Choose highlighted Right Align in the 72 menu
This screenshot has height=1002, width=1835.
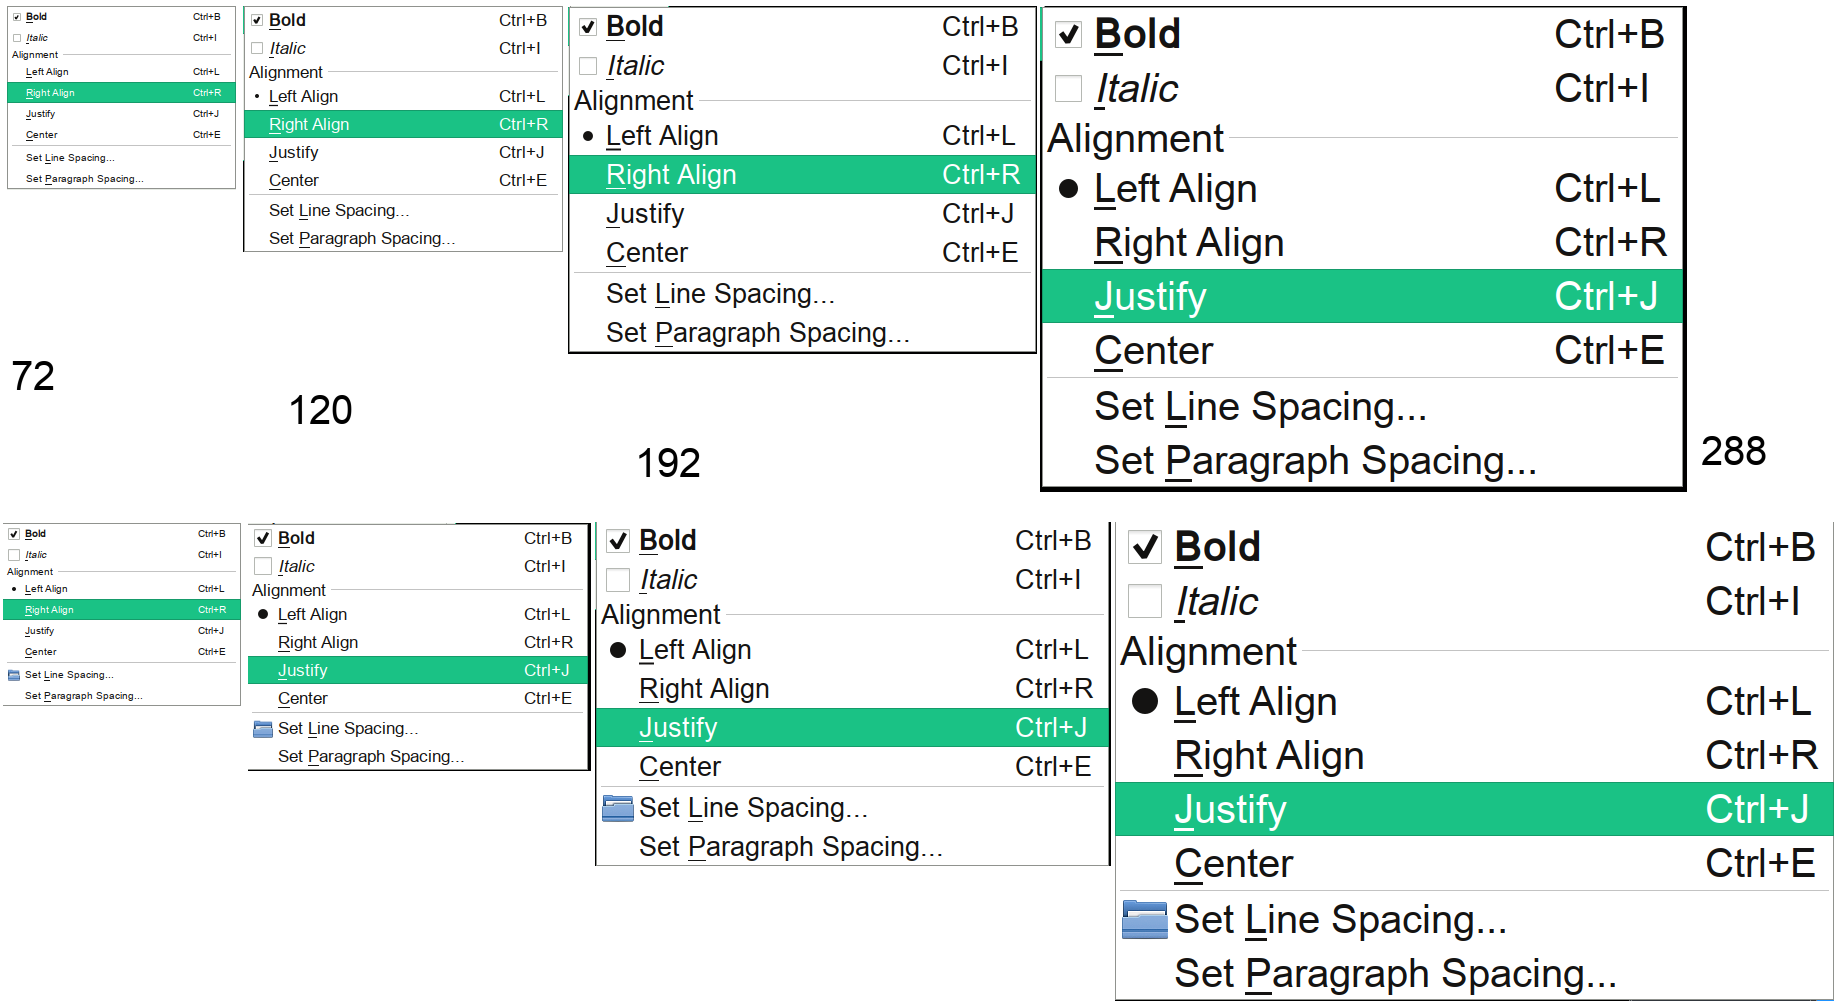[x=50, y=93]
